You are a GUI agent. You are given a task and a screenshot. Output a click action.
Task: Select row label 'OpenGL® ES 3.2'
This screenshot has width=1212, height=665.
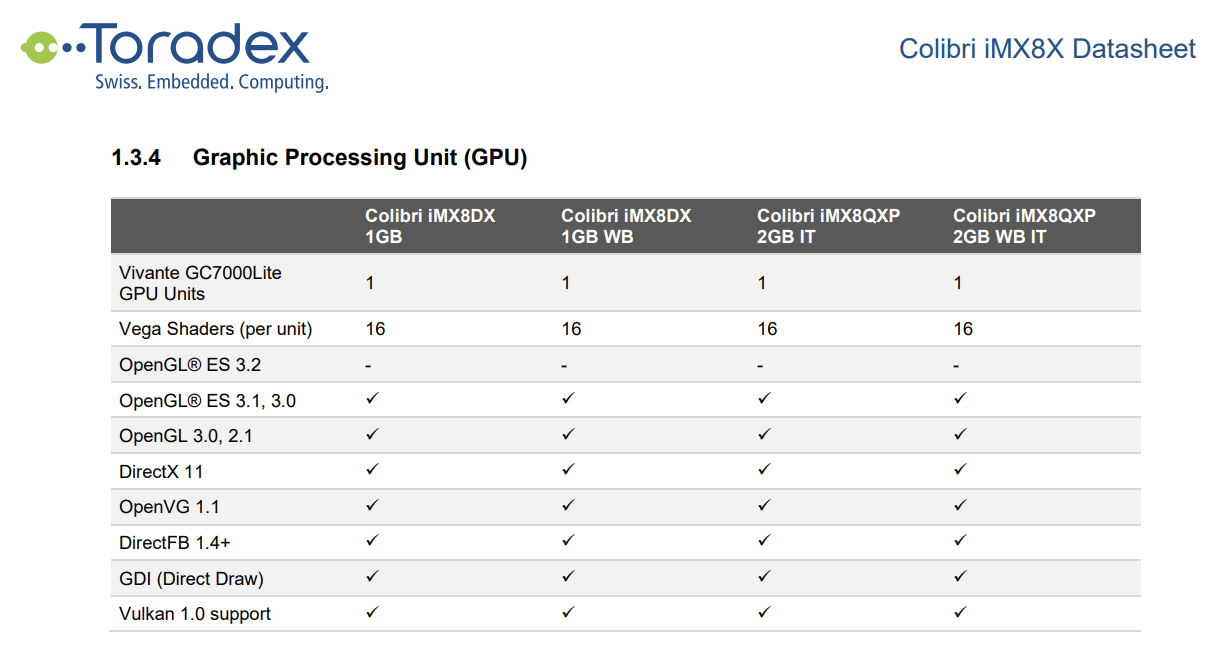(x=190, y=365)
